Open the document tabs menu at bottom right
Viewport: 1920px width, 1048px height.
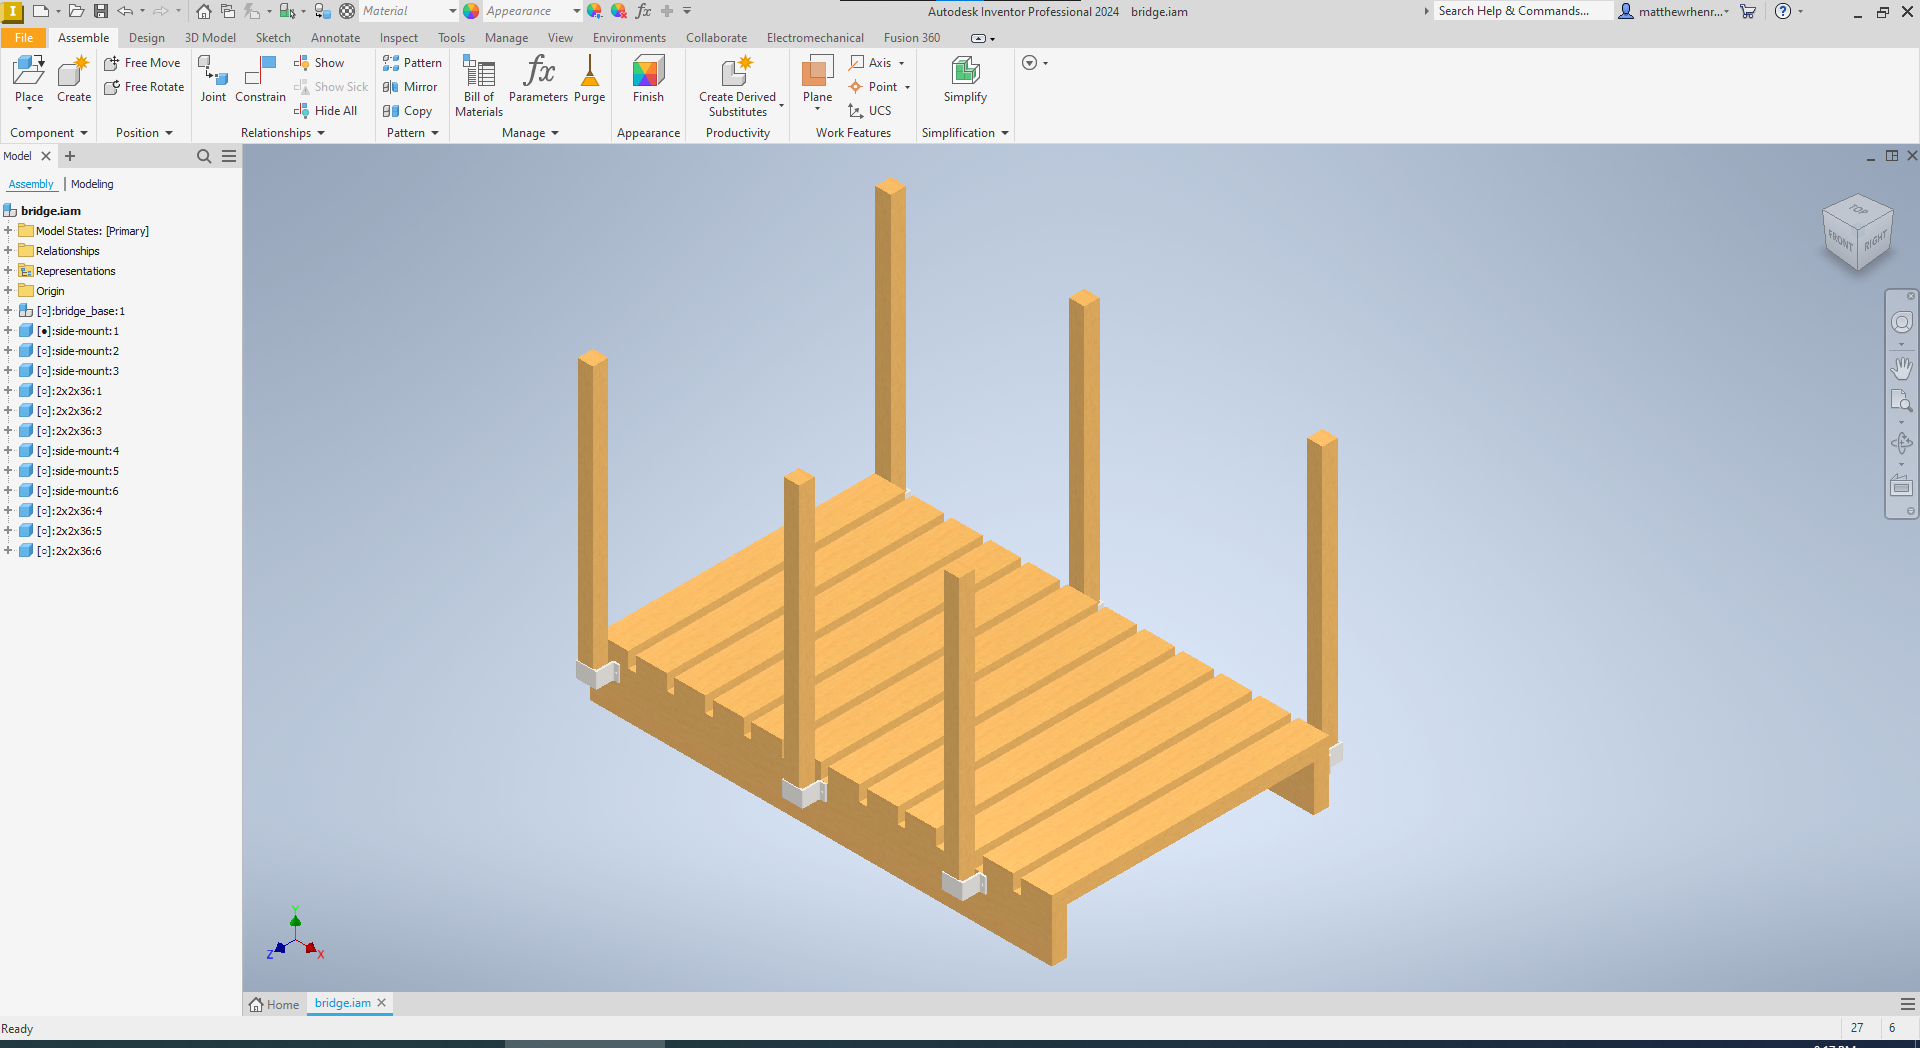(x=1908, y=1004)
